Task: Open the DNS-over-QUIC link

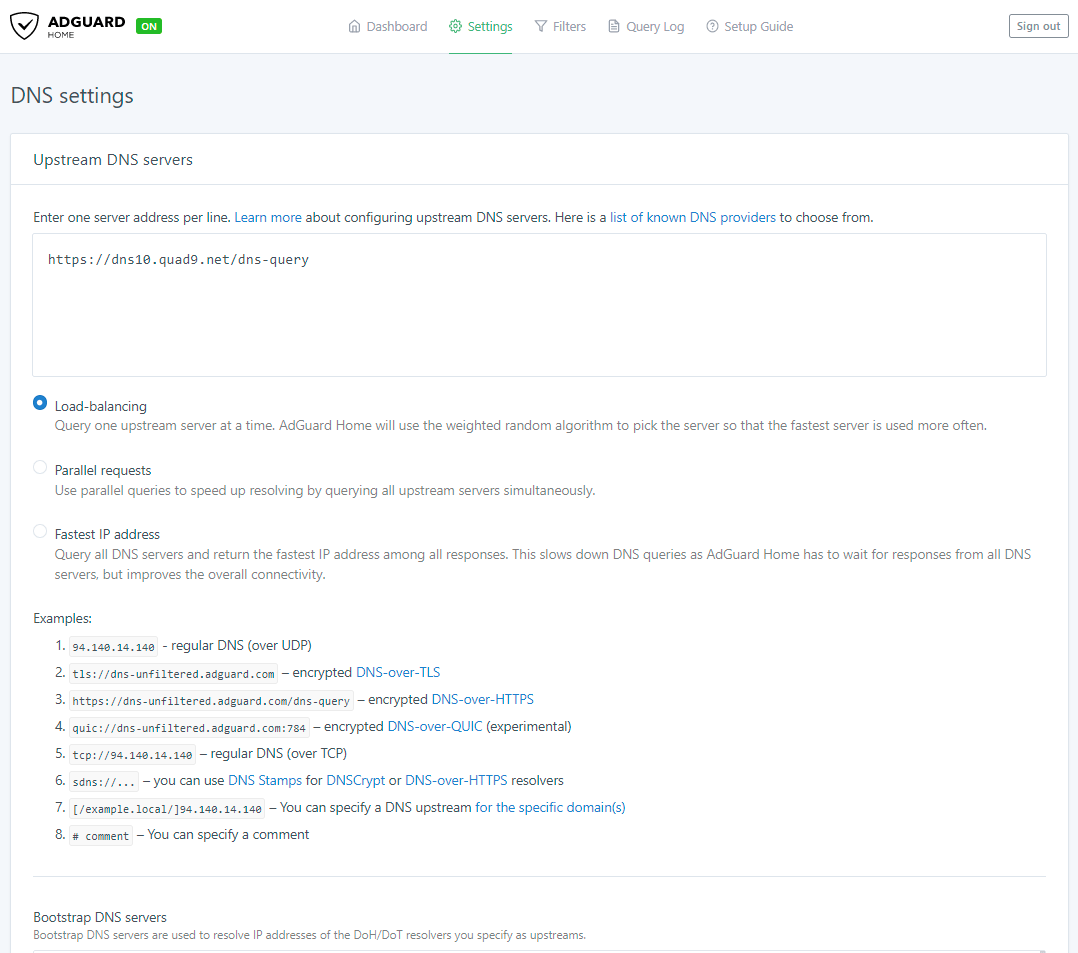Action: tap(435, 726)
